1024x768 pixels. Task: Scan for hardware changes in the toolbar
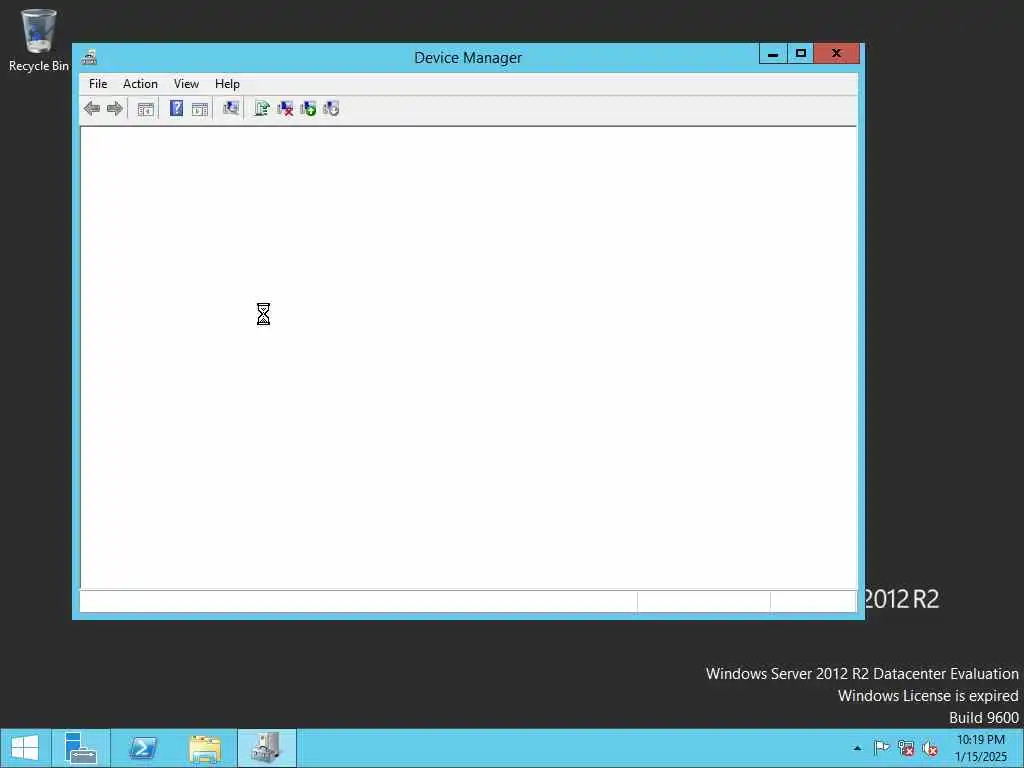coord(231,108)
